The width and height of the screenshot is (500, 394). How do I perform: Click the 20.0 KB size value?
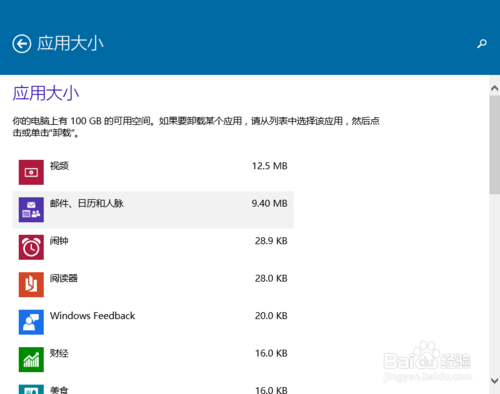pyautogui.click(x=271, y=316)
